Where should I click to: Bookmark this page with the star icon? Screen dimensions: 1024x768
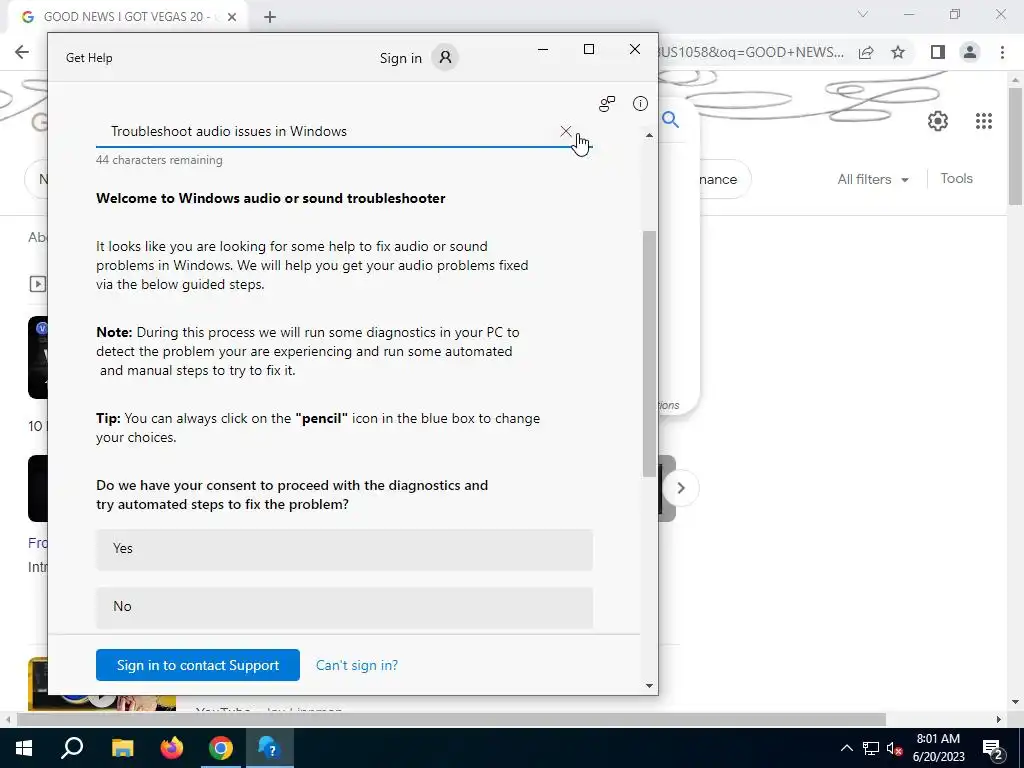(898, 52)
